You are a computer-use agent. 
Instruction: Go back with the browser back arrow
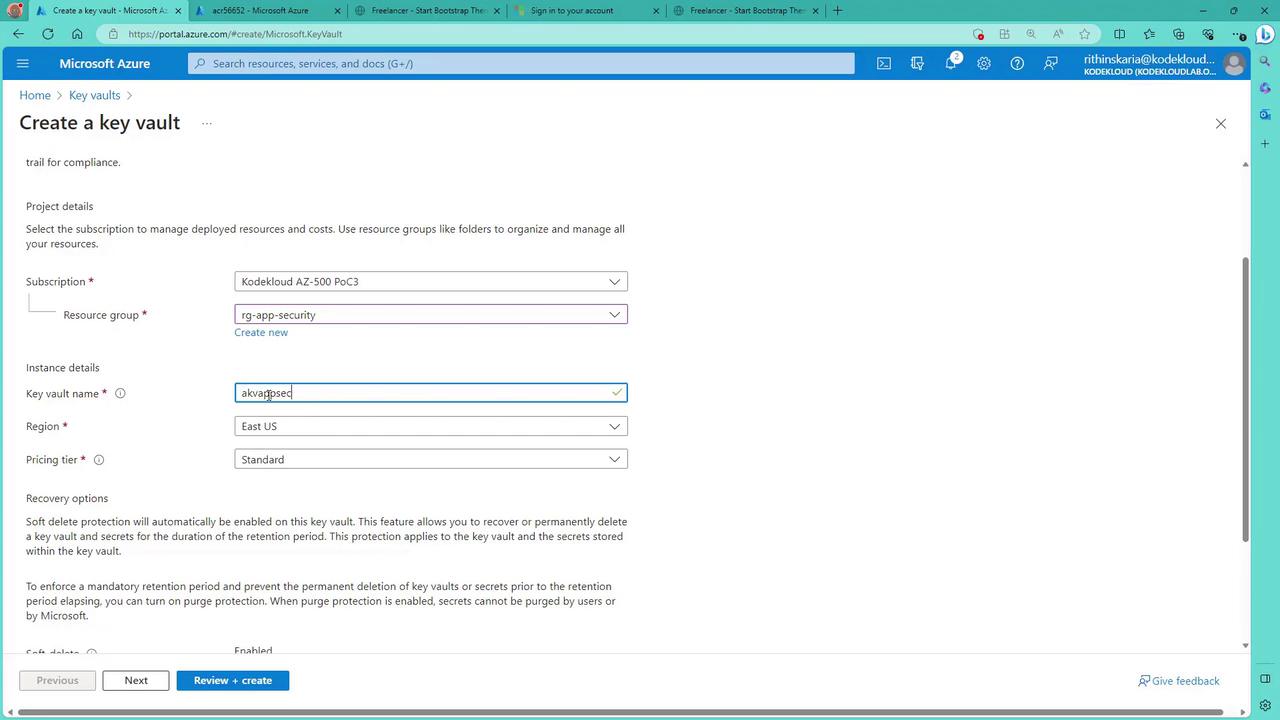point(19,34)
